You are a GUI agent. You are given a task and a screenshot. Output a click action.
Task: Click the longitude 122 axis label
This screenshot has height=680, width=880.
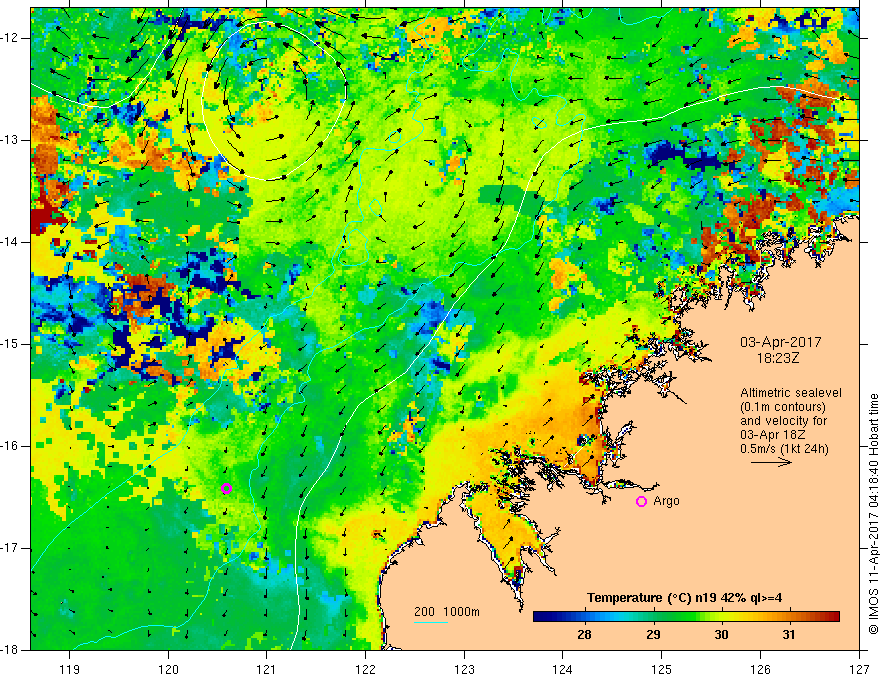click(x=365, y=669)
